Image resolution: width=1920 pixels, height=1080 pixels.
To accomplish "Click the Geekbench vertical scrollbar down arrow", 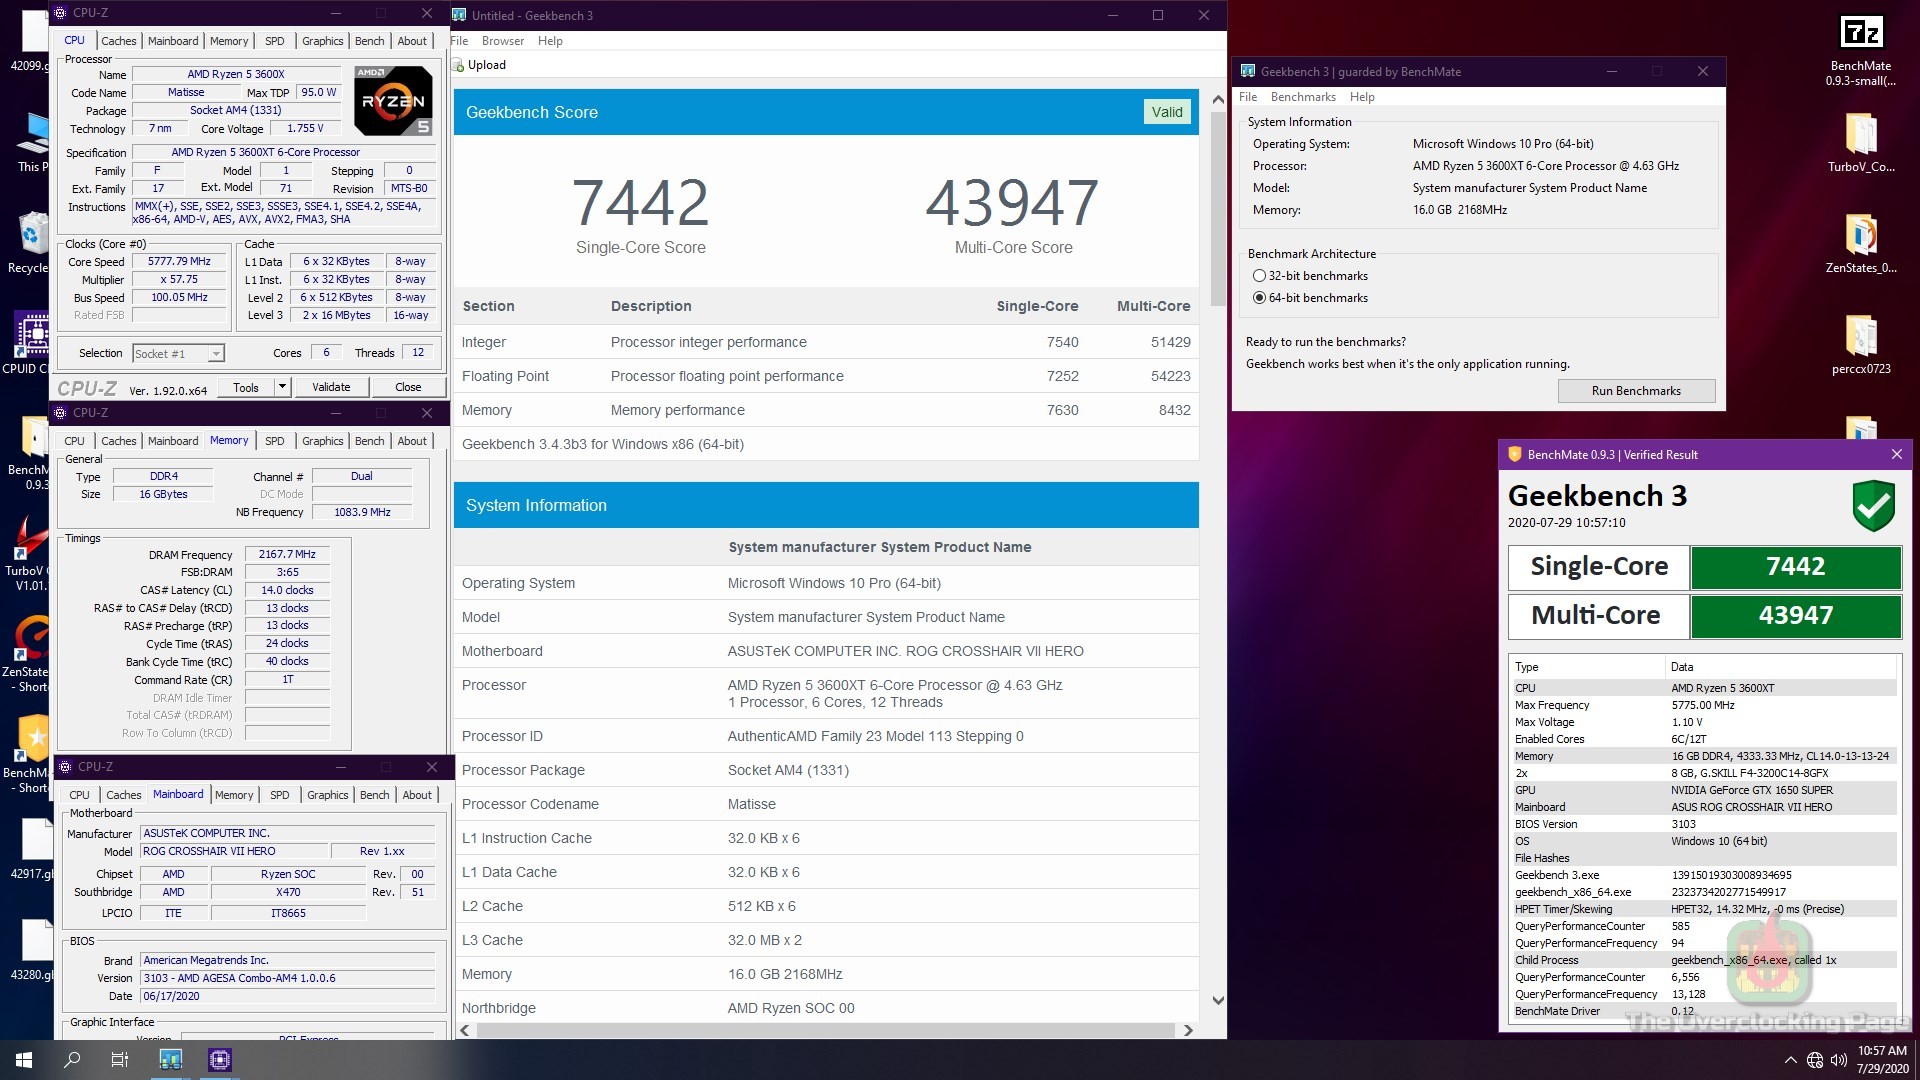I will (x=1217, y=1000).
